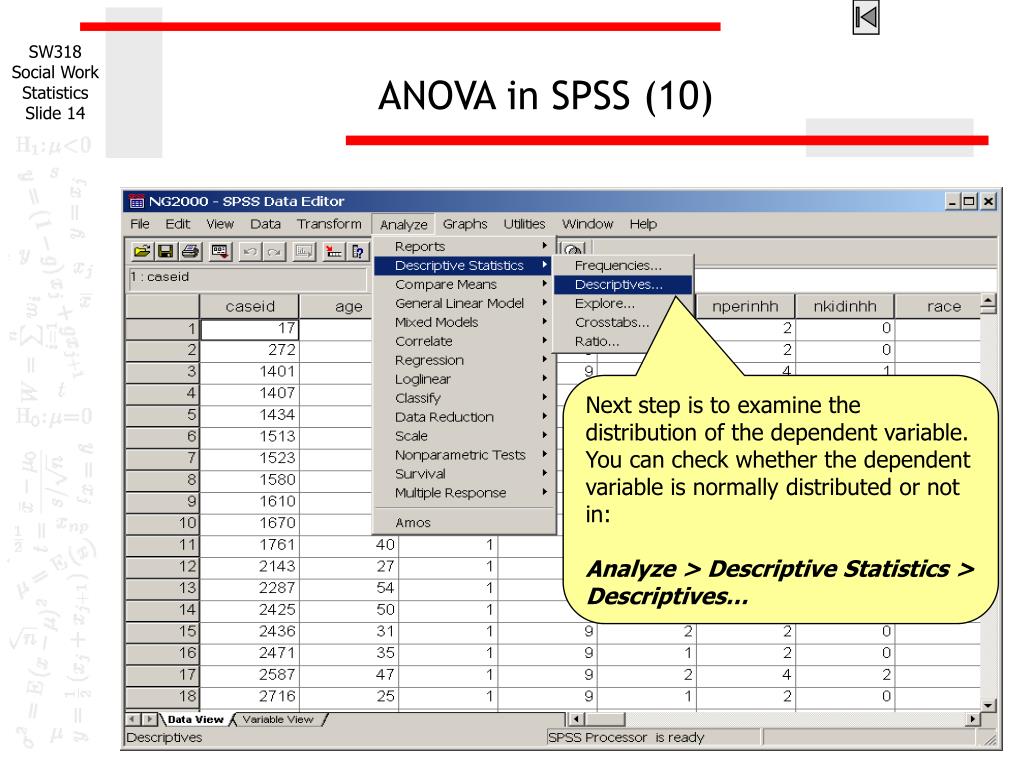This screenshot has width=1024, height=768.
Task: Expand the Nonparametric Tests submenu
Action: click(464, 455)
